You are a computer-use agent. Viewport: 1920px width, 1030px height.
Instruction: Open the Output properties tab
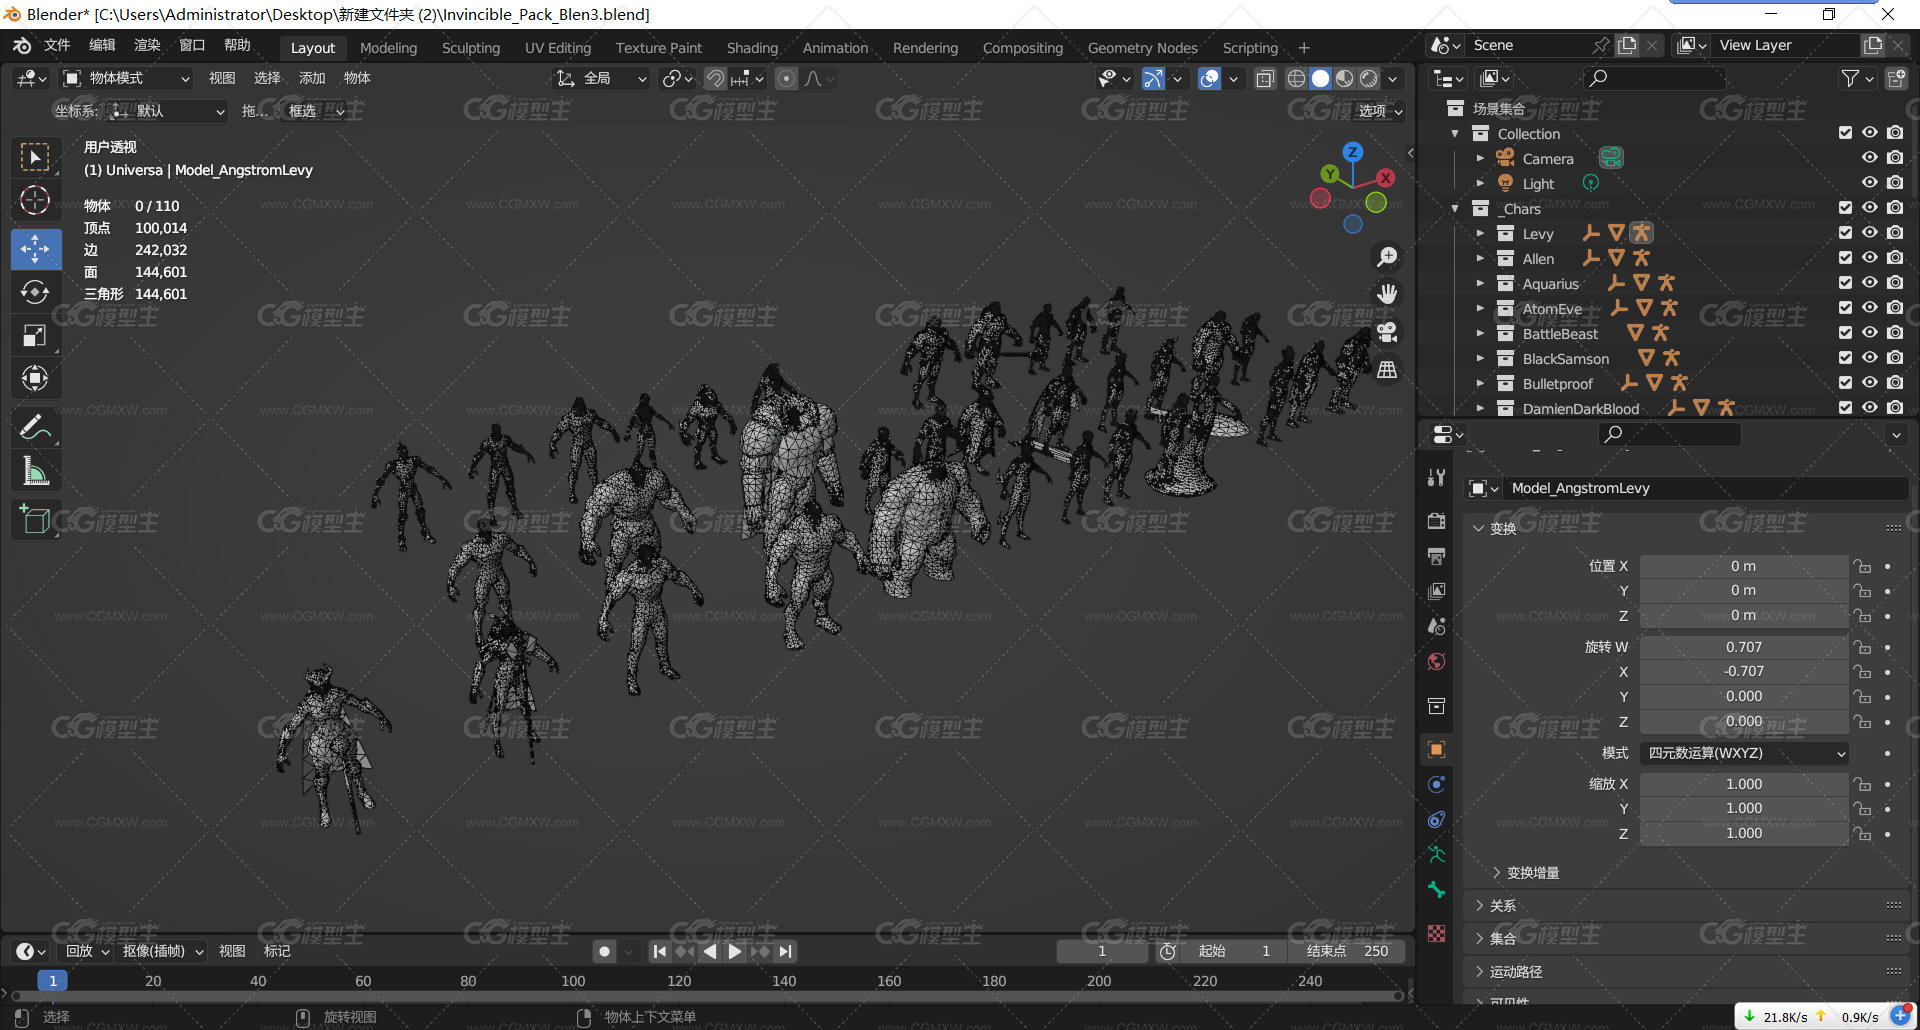1437,556
